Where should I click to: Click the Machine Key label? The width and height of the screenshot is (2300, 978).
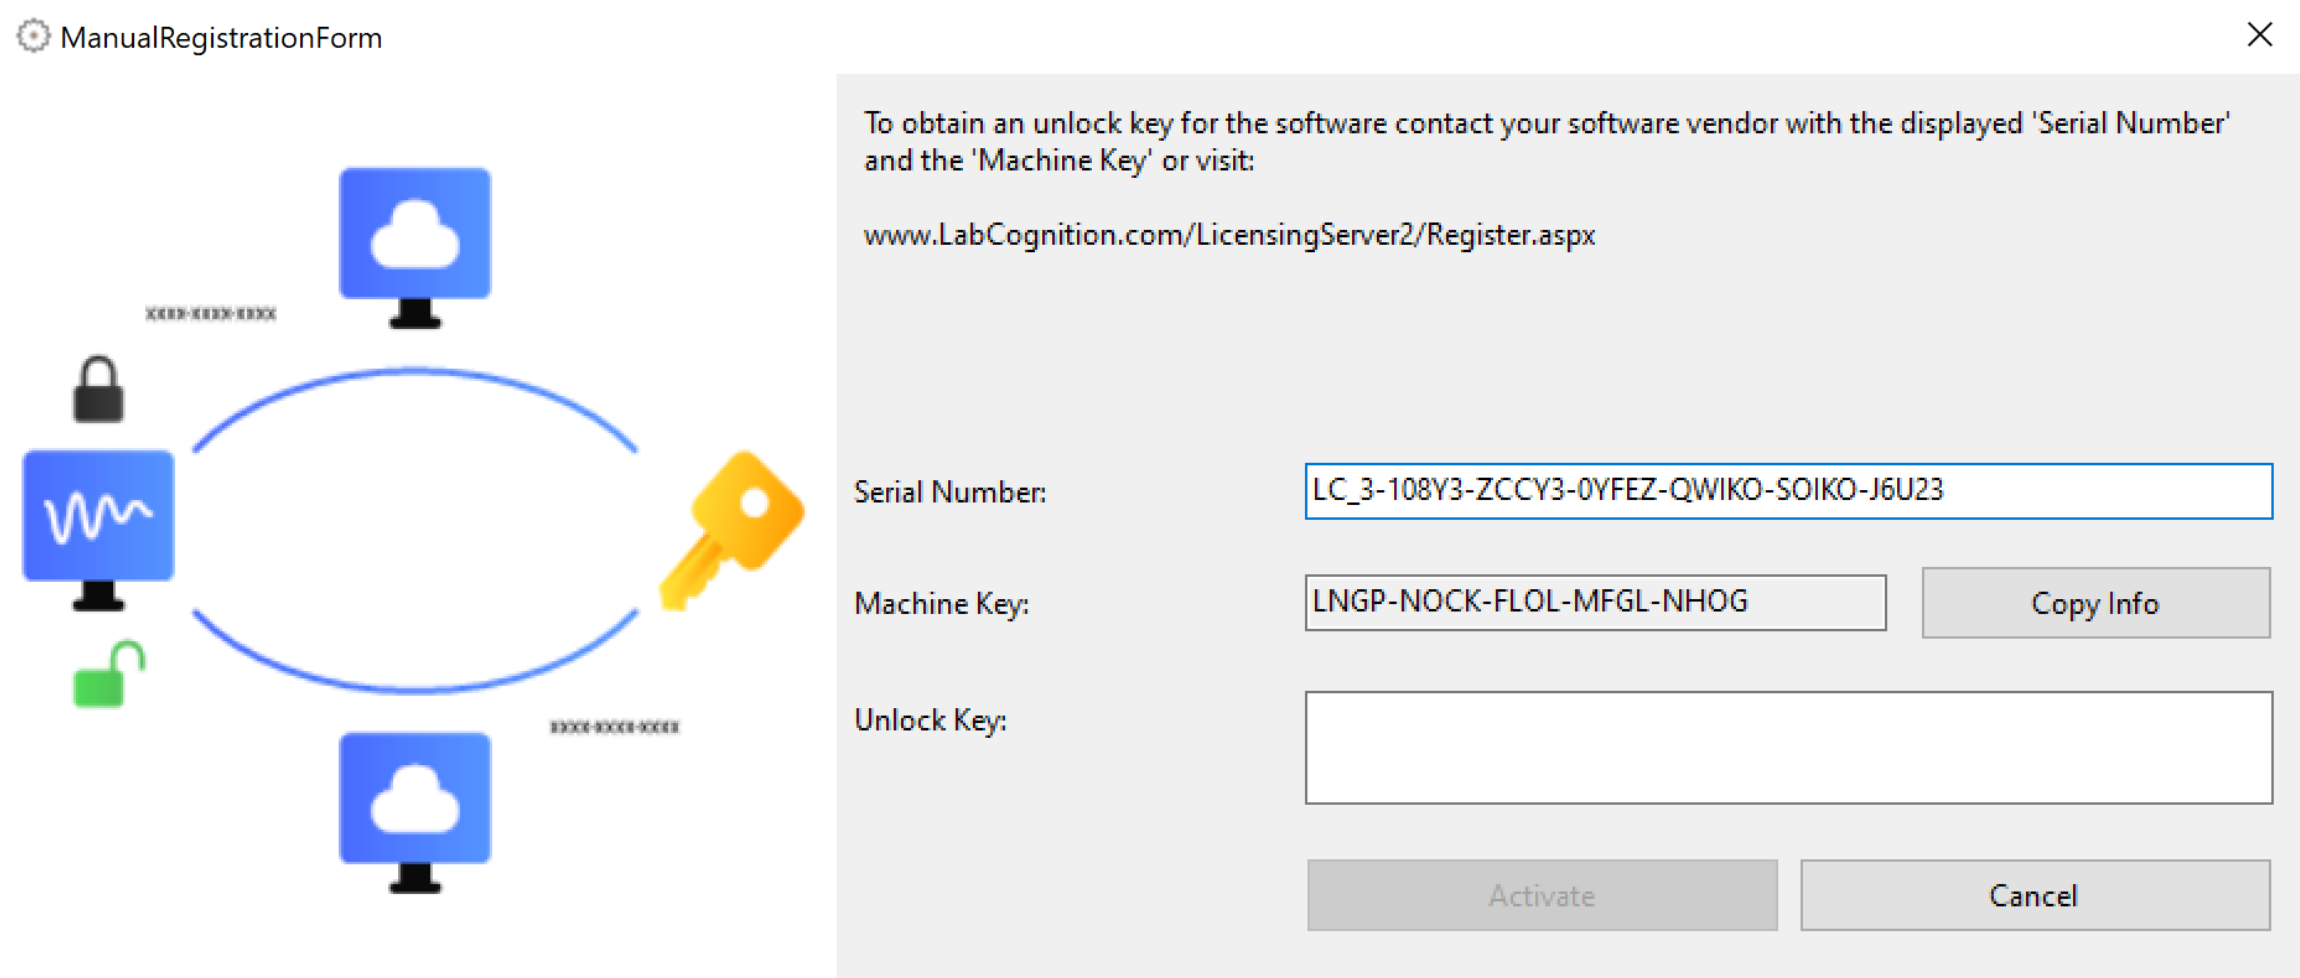[x=941, y=604]
